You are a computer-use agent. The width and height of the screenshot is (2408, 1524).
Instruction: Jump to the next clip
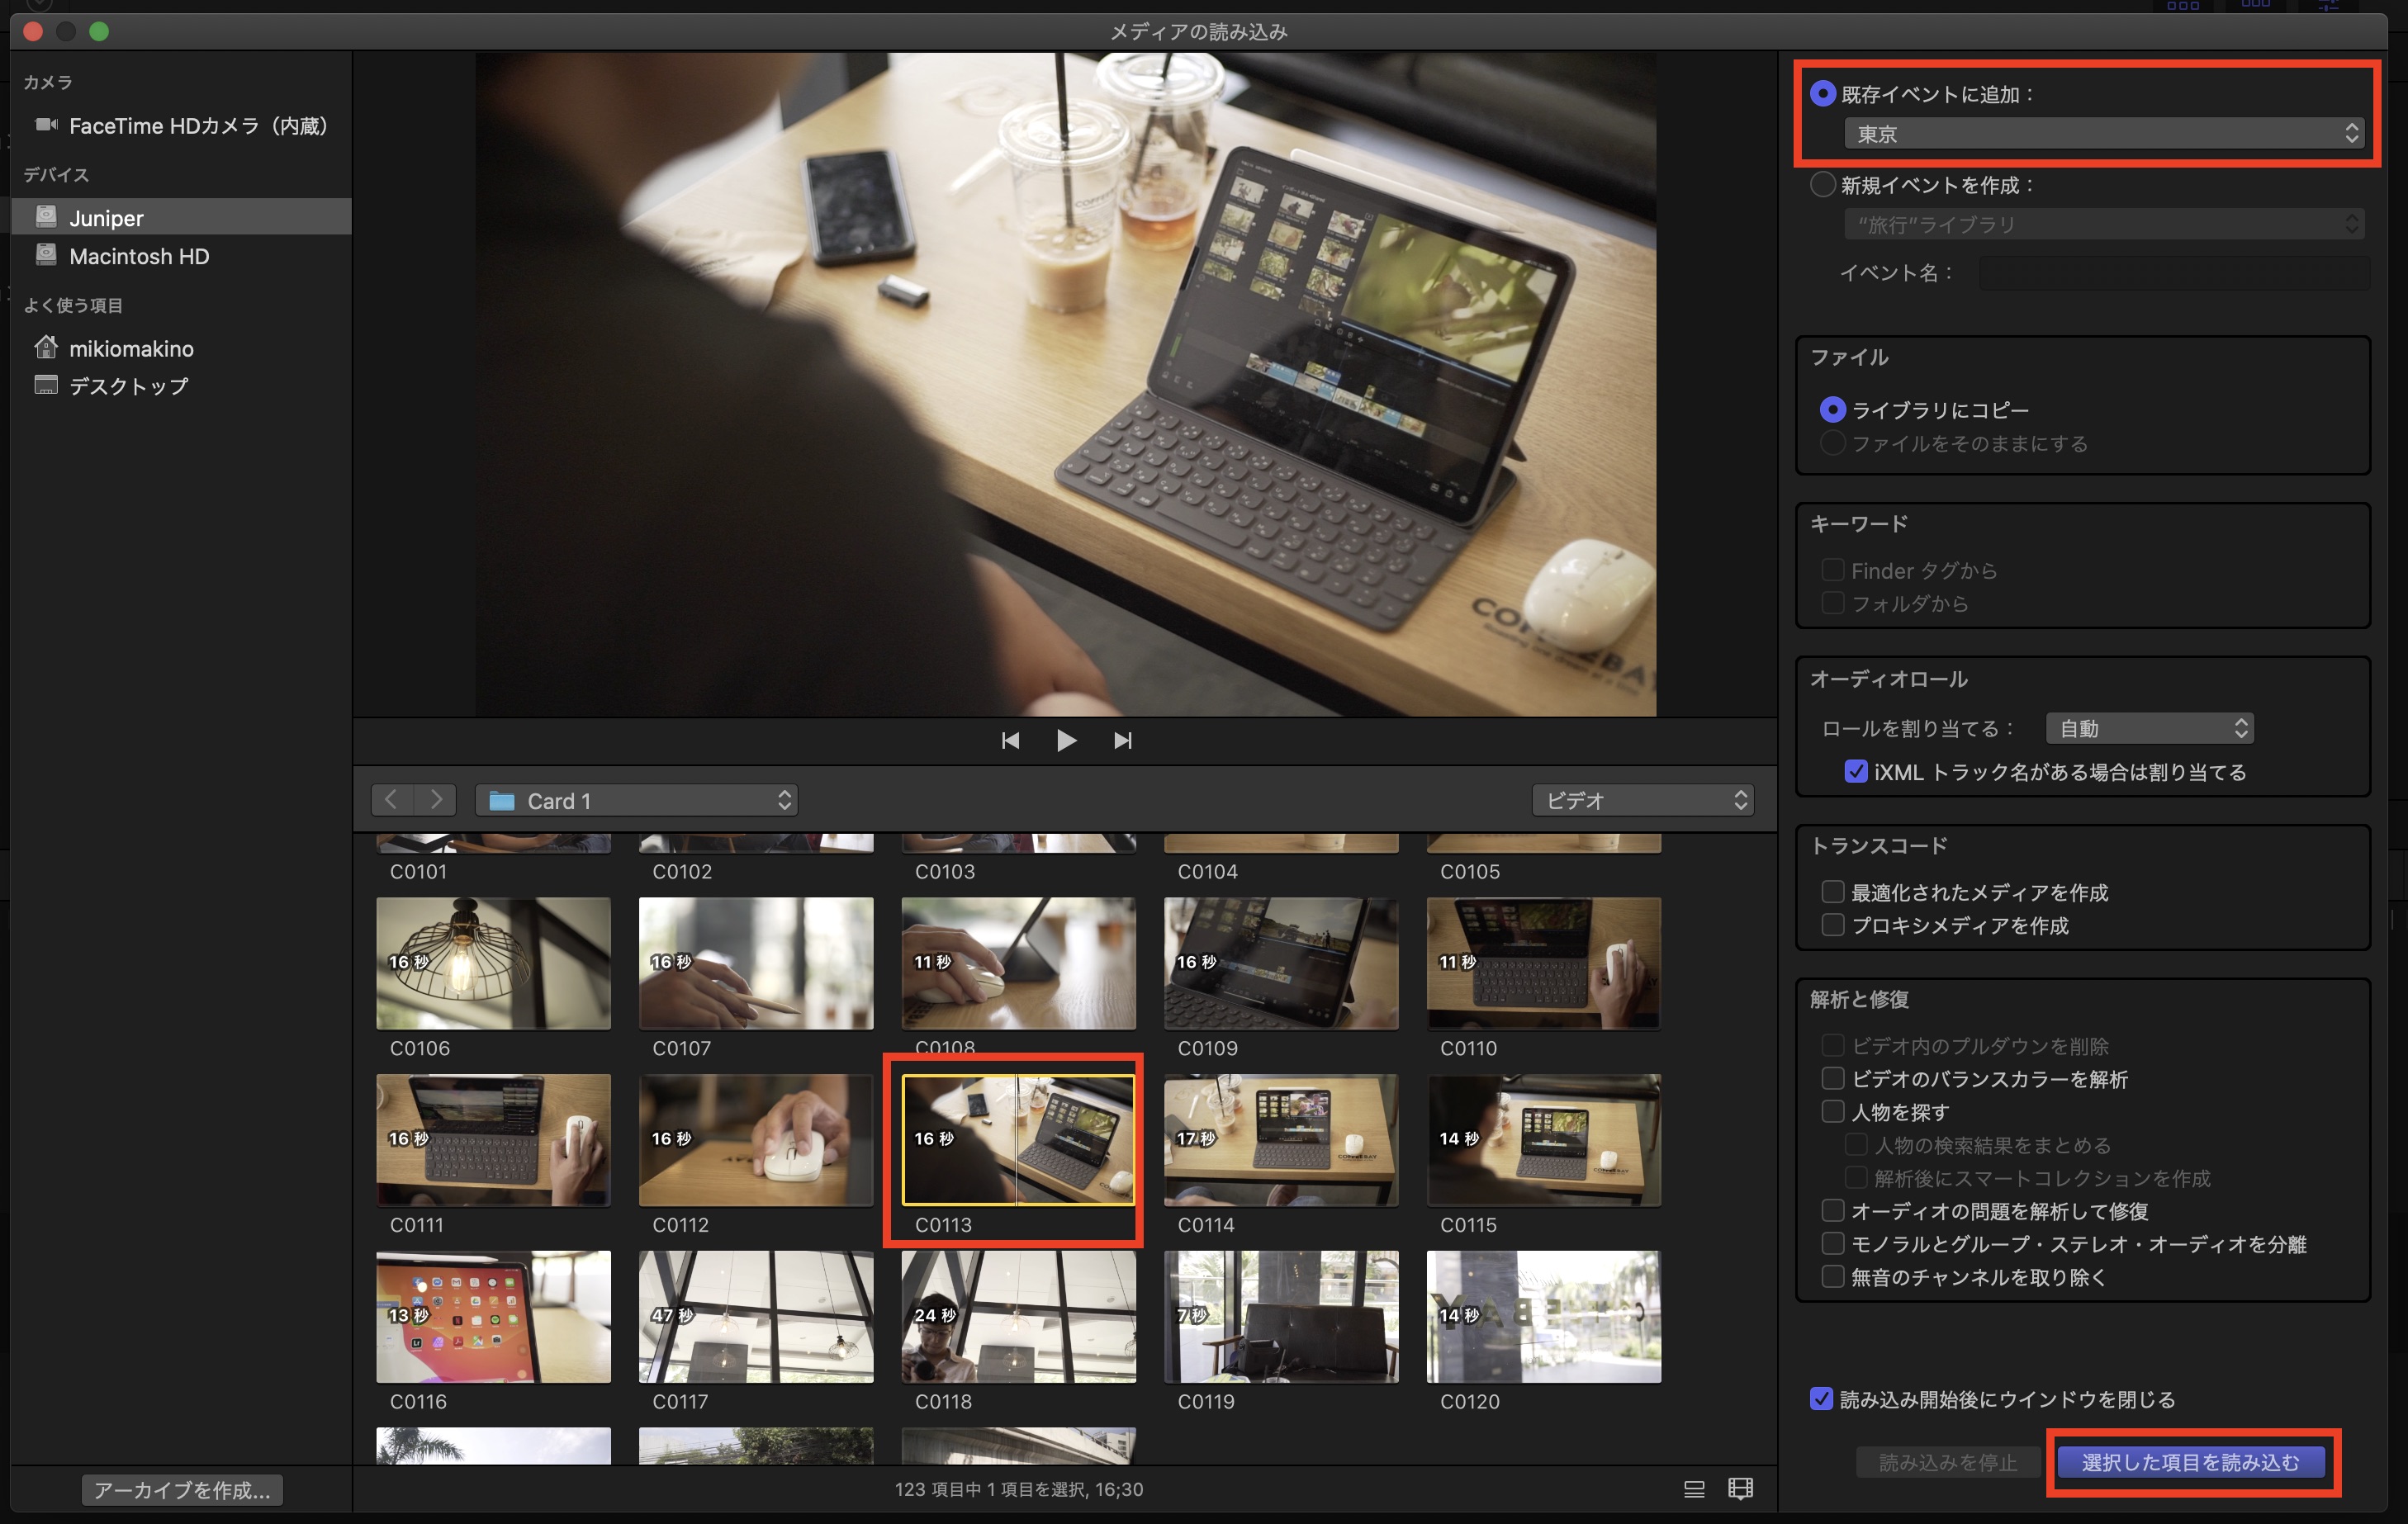point(1122,740)
